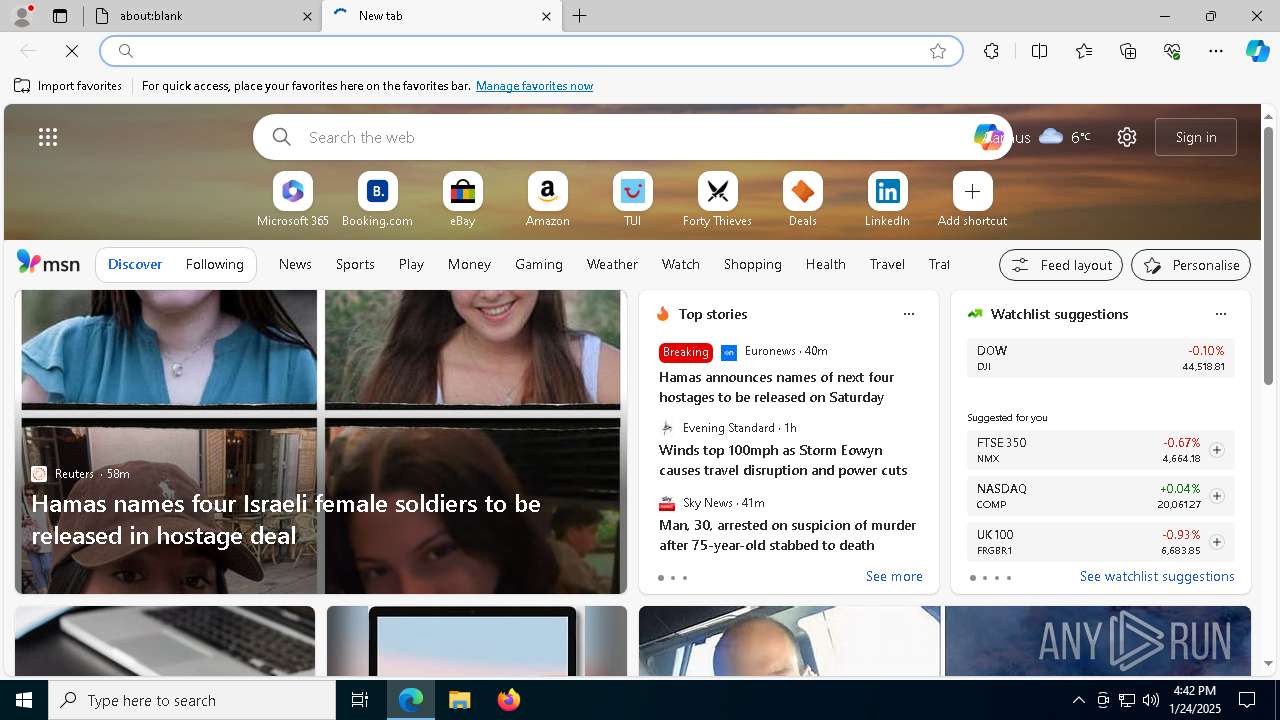The width and height of the screenshot is (1280, 720).
Task: Open the TUI shortcut tile
Action: pyautogui.click(x=632, y=200)
